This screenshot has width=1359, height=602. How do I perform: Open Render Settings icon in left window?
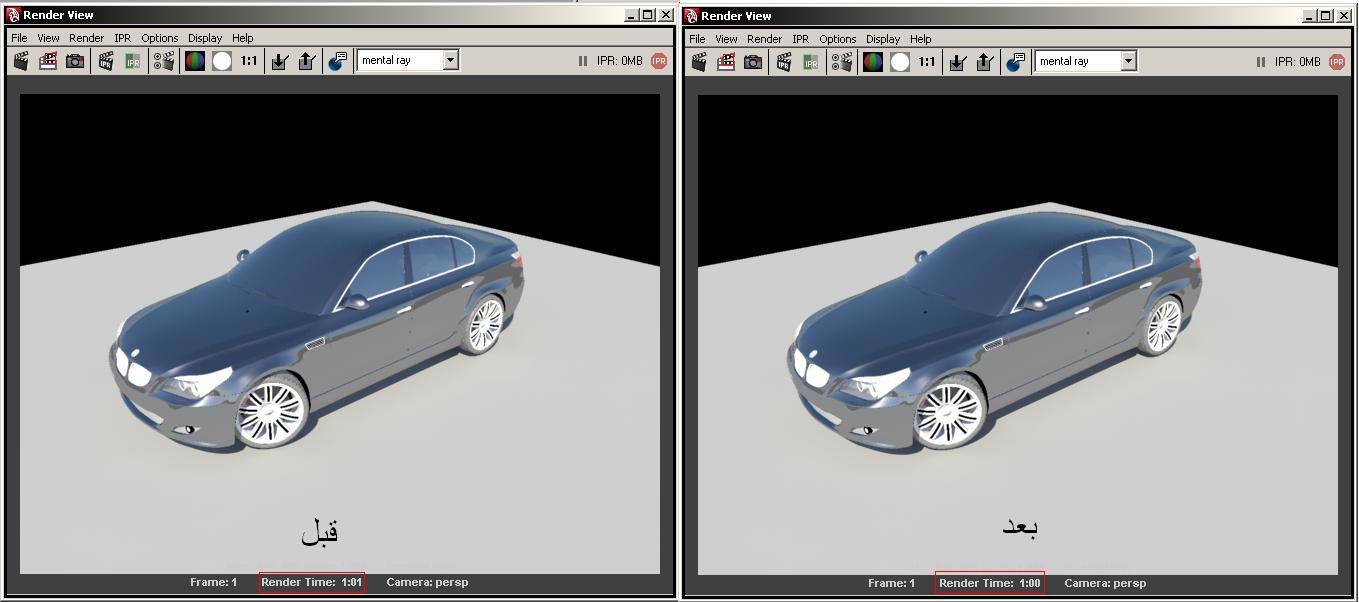point(164,61)
